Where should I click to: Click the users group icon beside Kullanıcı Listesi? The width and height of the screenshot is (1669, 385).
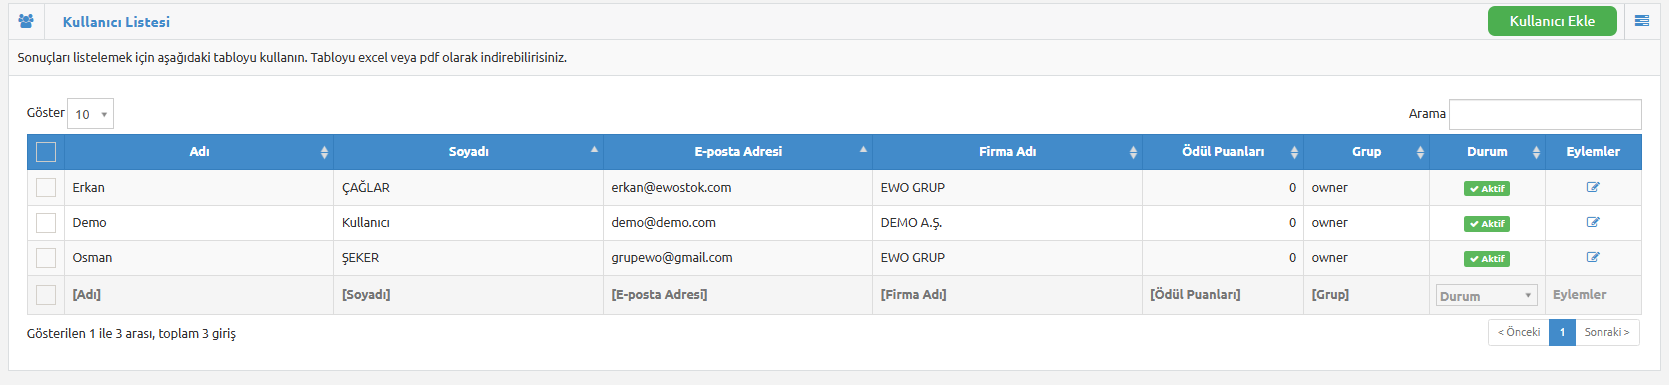pyautogui.click(x=26, y=21)
